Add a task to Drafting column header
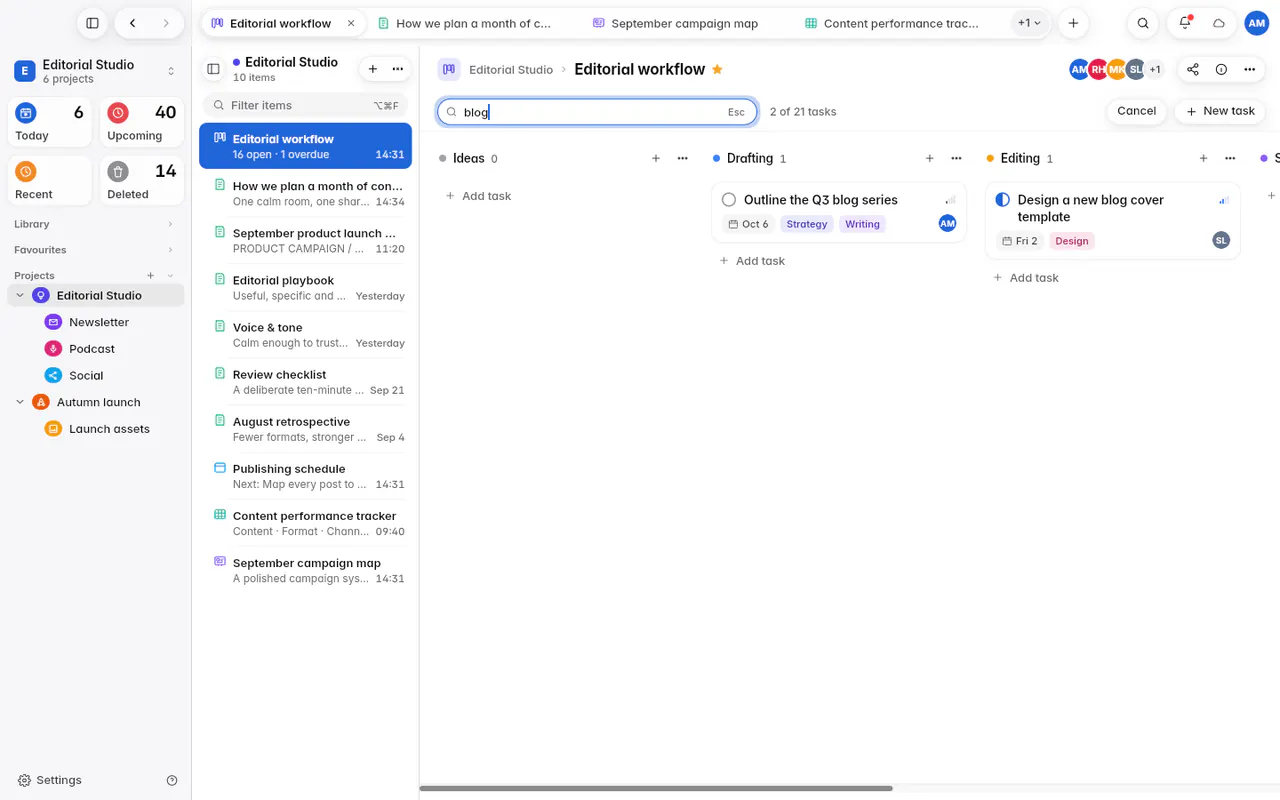The height and width of the screenshot is (800, 1280). tap(929, 158)
